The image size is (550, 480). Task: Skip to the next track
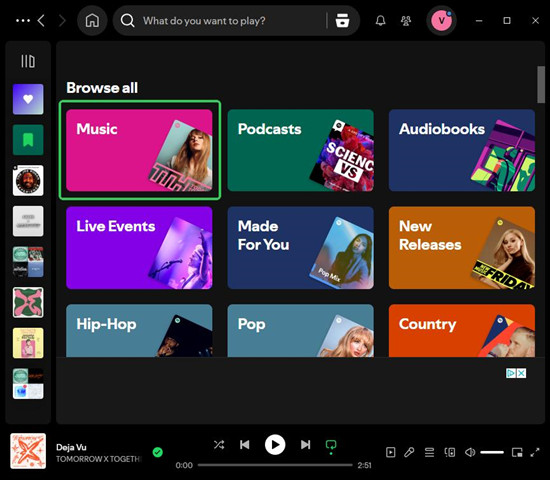306,445
